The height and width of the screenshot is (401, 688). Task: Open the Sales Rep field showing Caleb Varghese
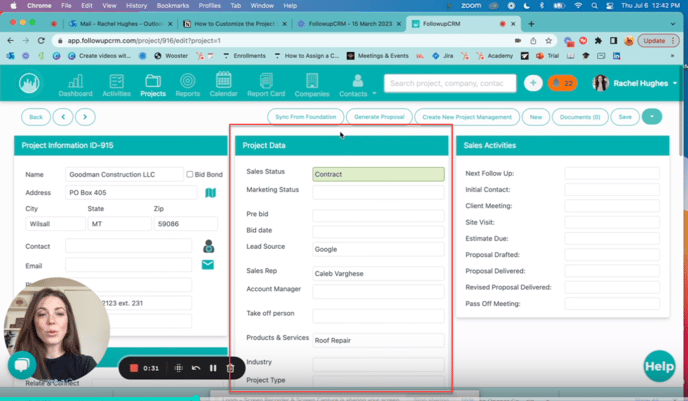378,273
